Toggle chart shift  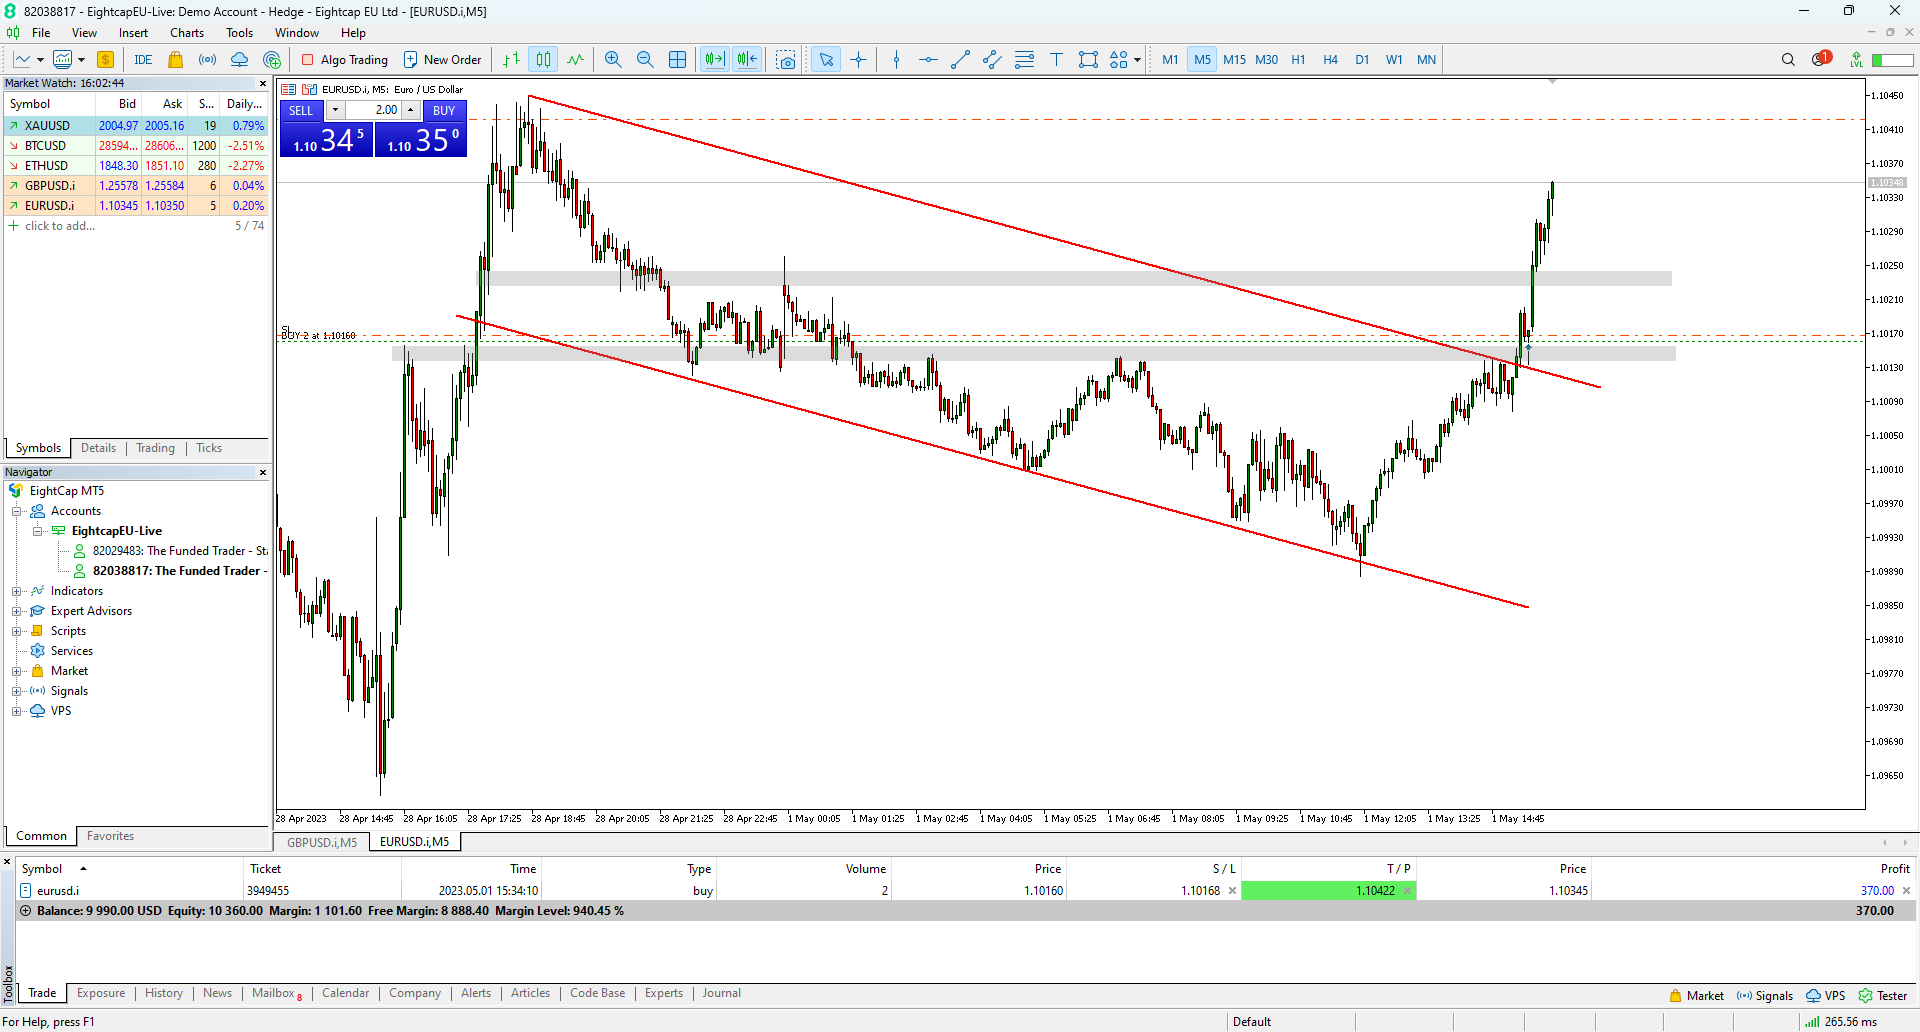747,60
